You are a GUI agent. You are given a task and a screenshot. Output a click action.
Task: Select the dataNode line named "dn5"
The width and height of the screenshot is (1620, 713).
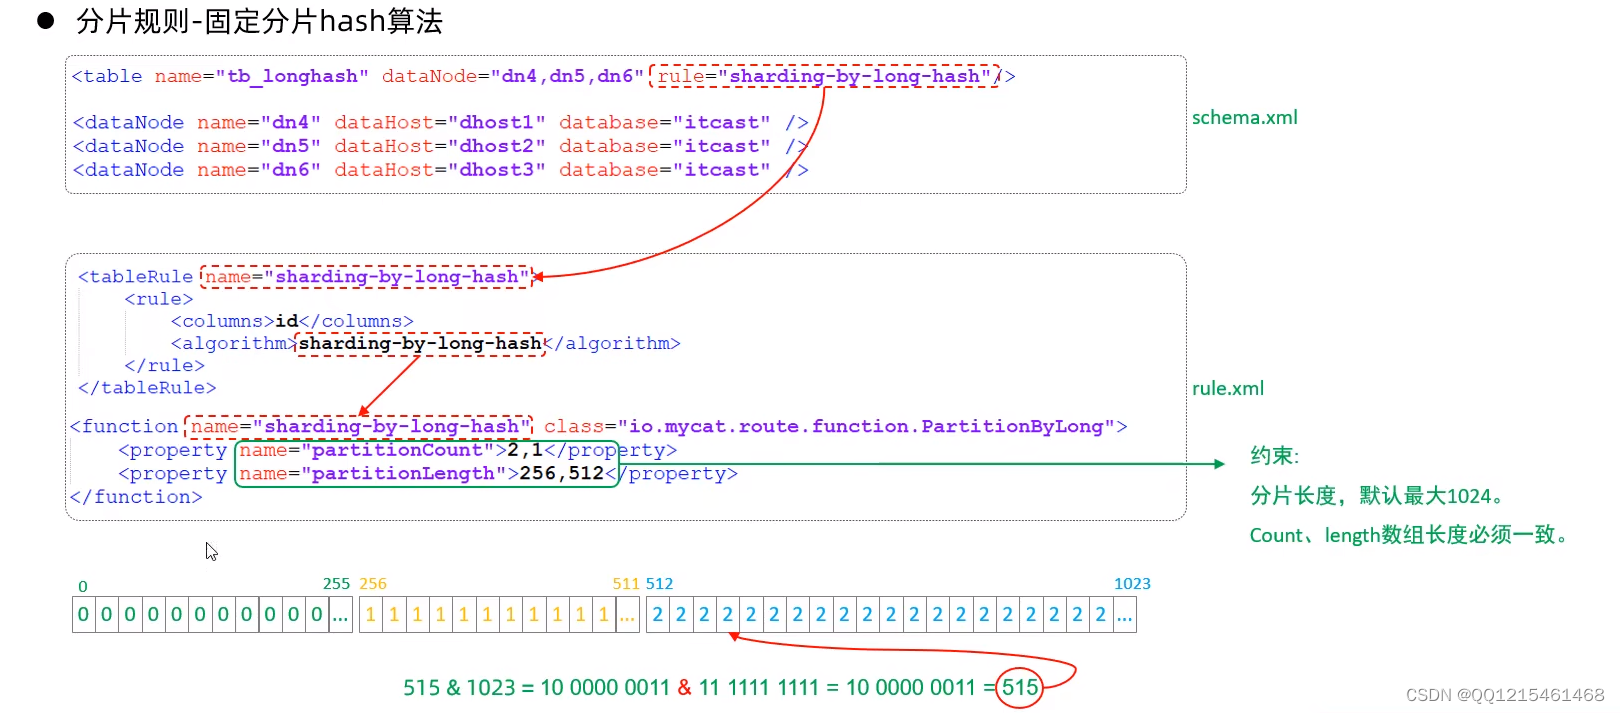pyautogui.click(x=440, y=146)
